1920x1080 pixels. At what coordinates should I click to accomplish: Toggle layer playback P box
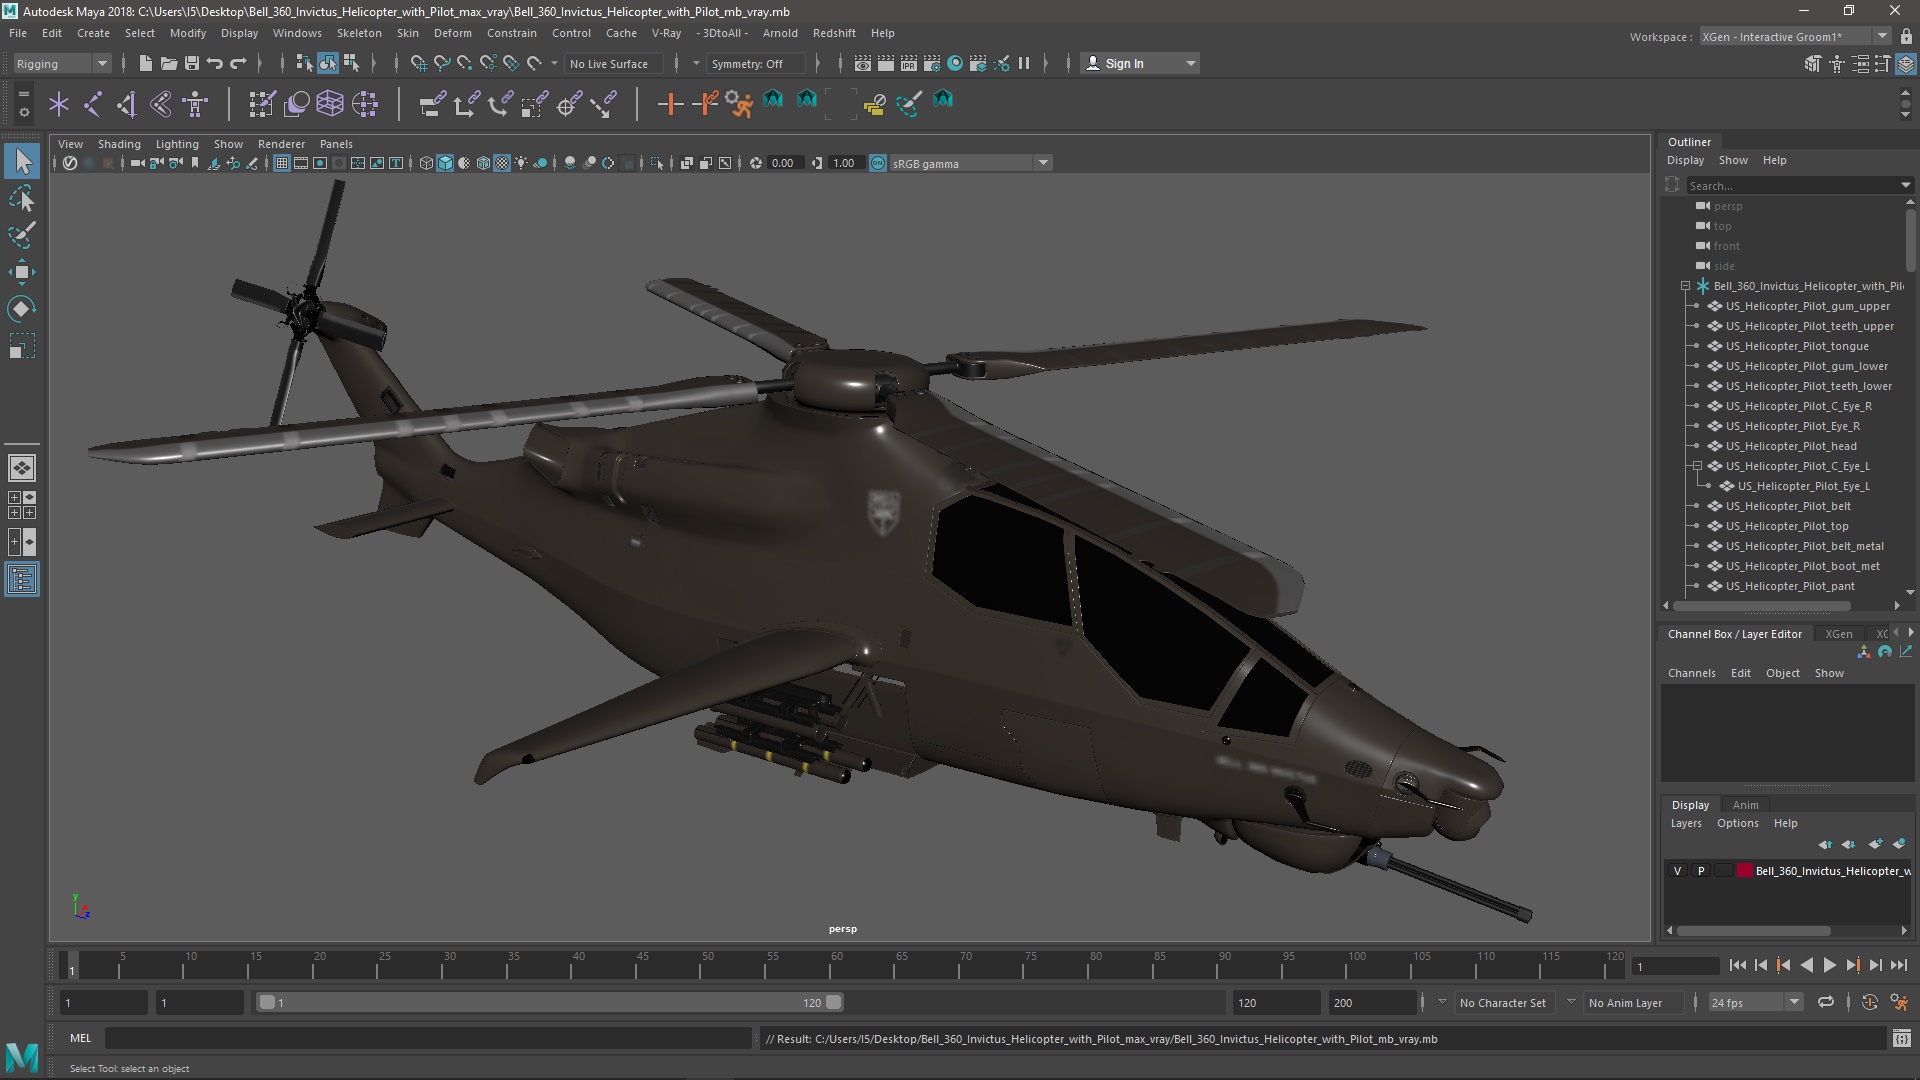coord(1700,871)
